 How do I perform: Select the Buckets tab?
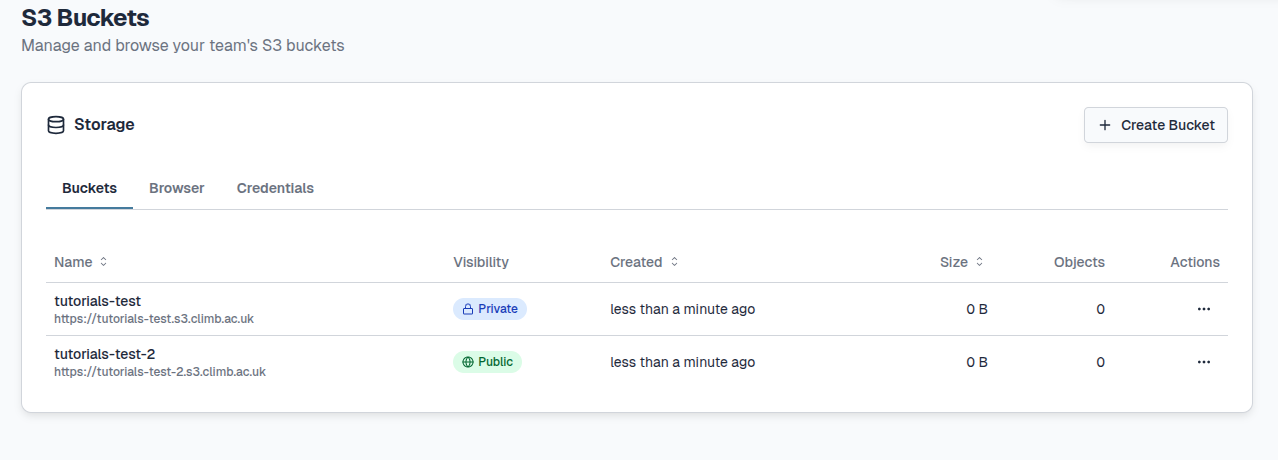[x=89, y=188]
